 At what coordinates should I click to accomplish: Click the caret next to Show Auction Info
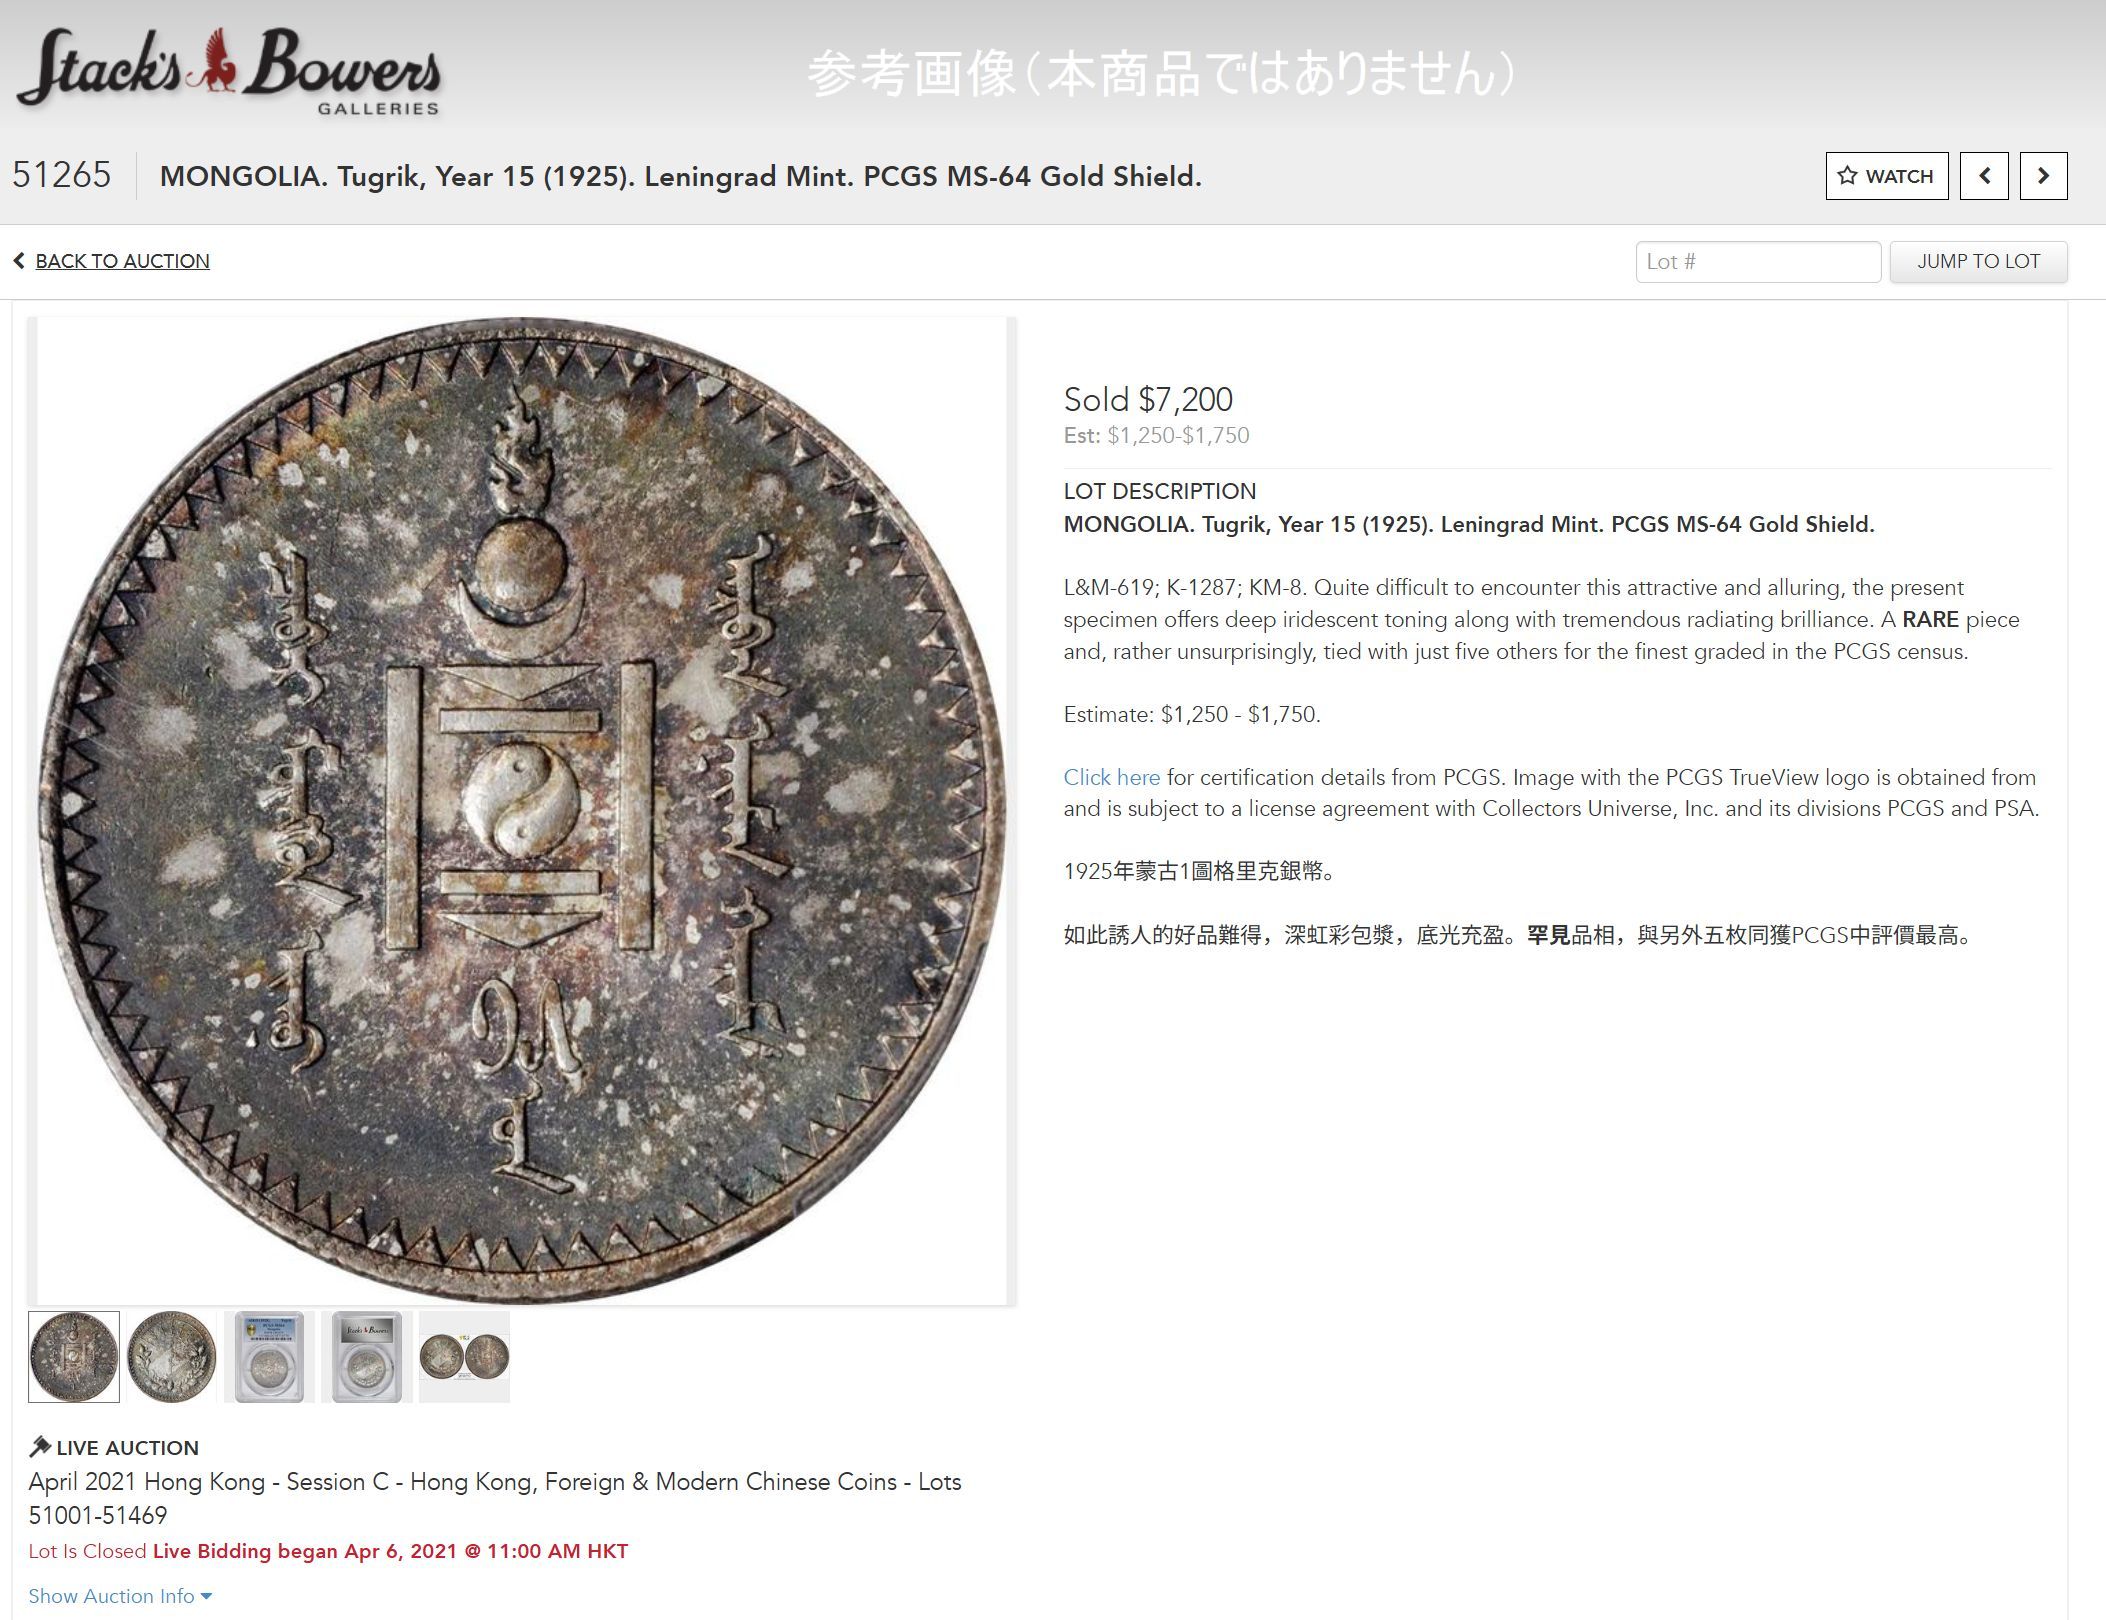pos(206,1596)
